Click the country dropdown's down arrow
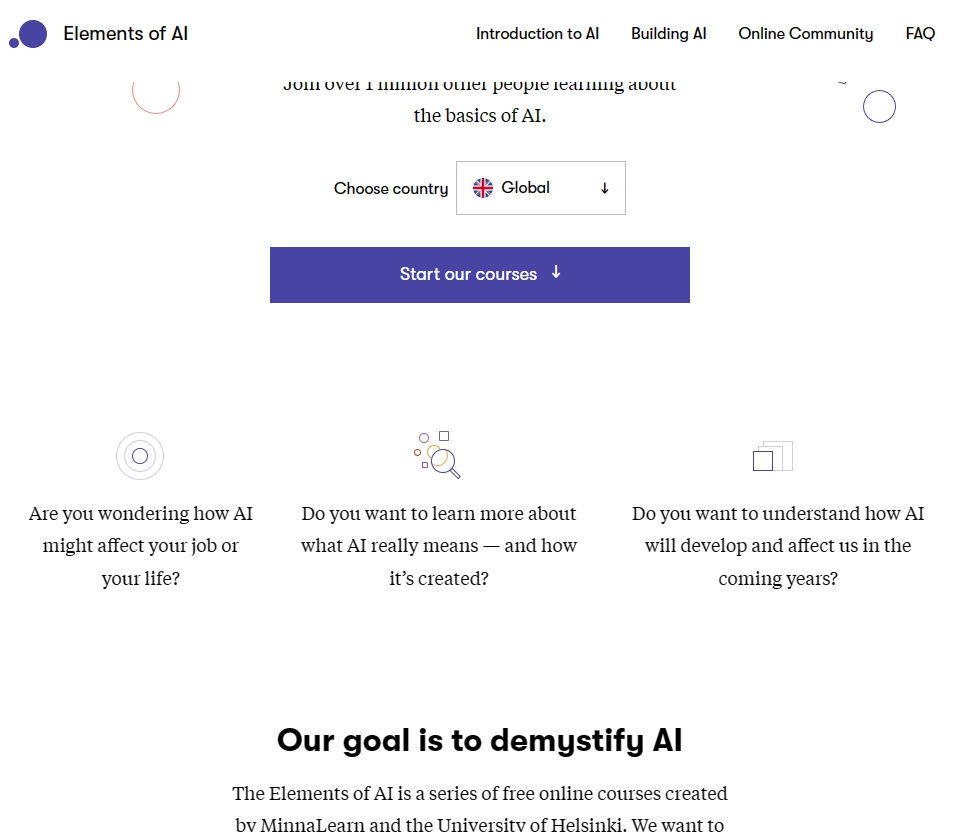968x832 pixels. coord(604,188)
